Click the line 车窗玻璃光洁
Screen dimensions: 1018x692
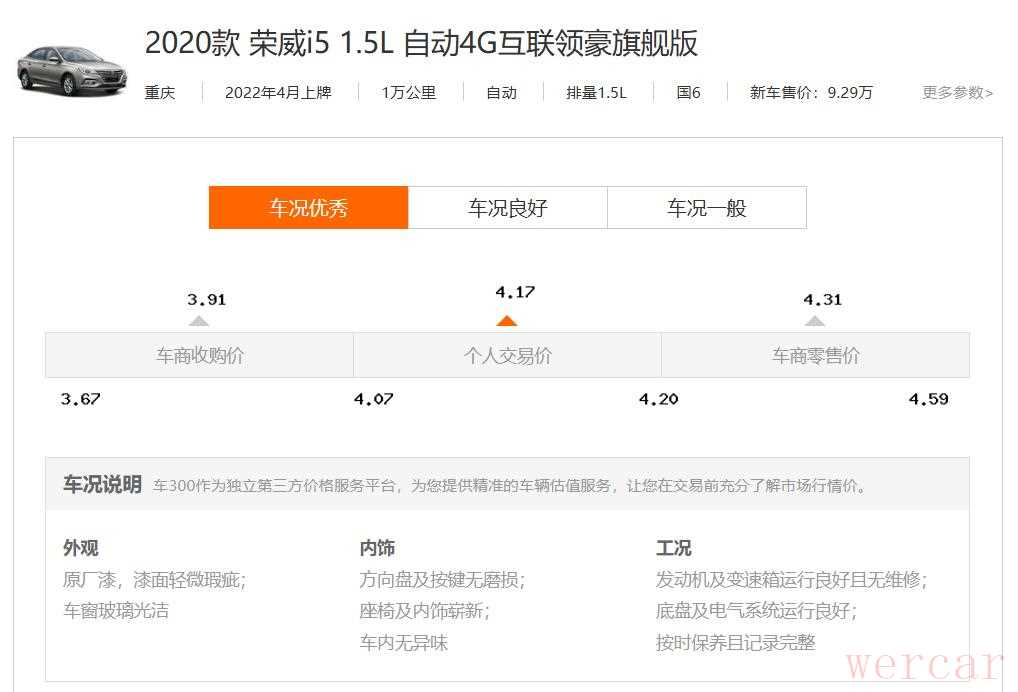(116, 610)
